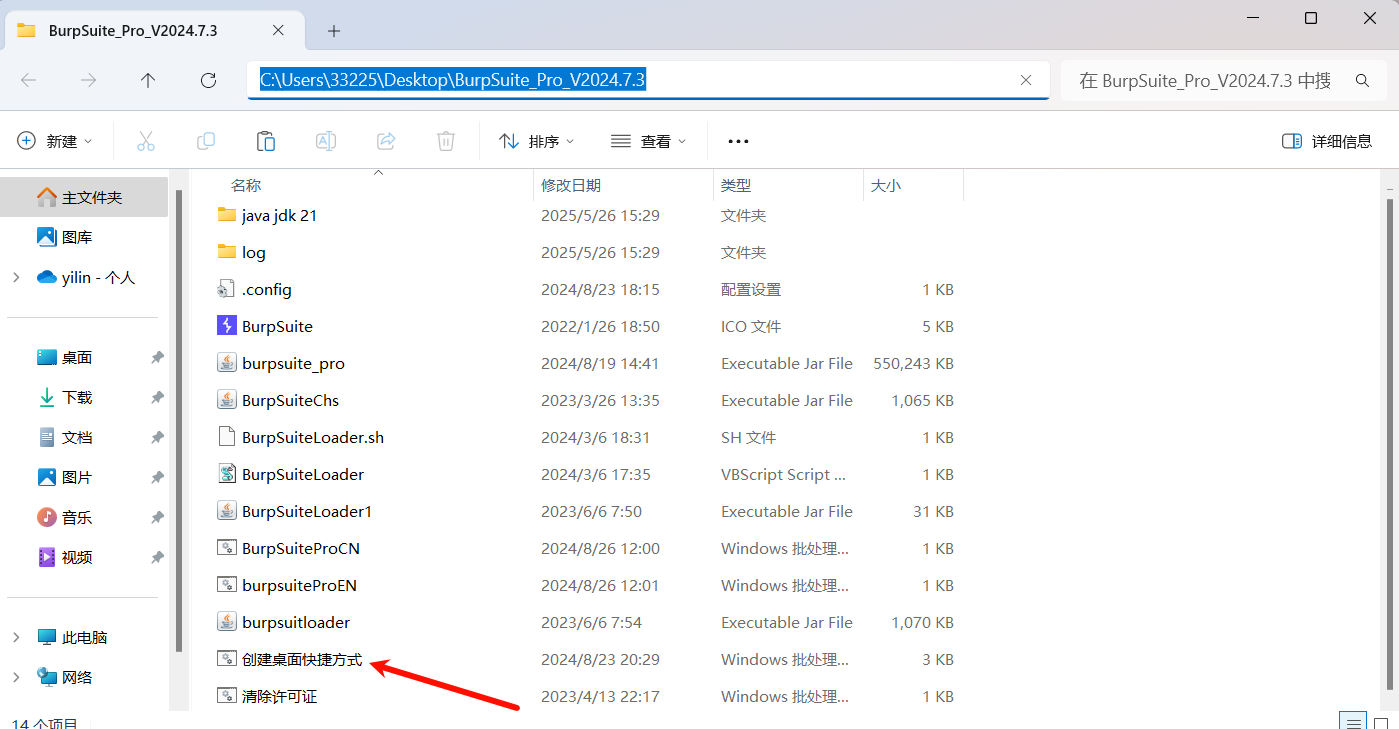The height and width of the screenshot is (729, 1399).
Task: Click the Rename icon in toolbar
Action: [x=326, y=141]
